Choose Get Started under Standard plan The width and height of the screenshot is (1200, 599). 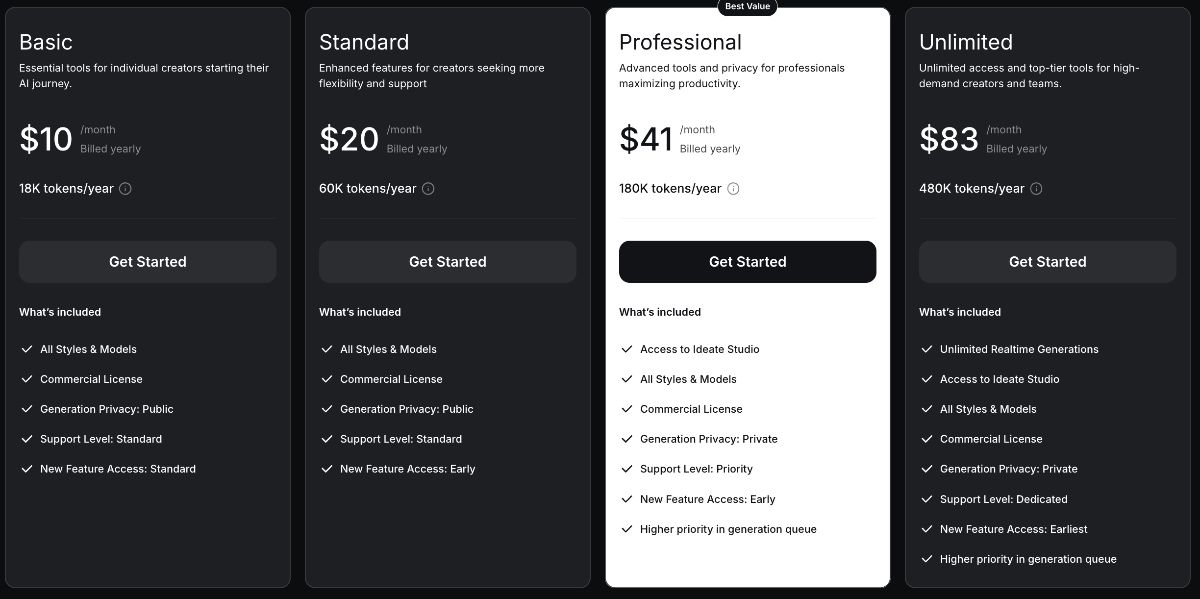447,262
